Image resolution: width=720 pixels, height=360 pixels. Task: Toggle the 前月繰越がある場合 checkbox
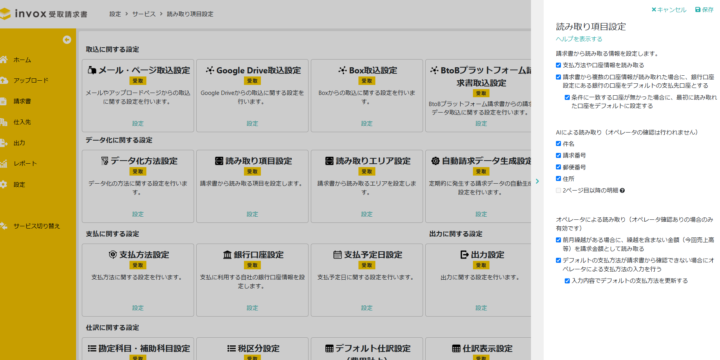point(558,240)
